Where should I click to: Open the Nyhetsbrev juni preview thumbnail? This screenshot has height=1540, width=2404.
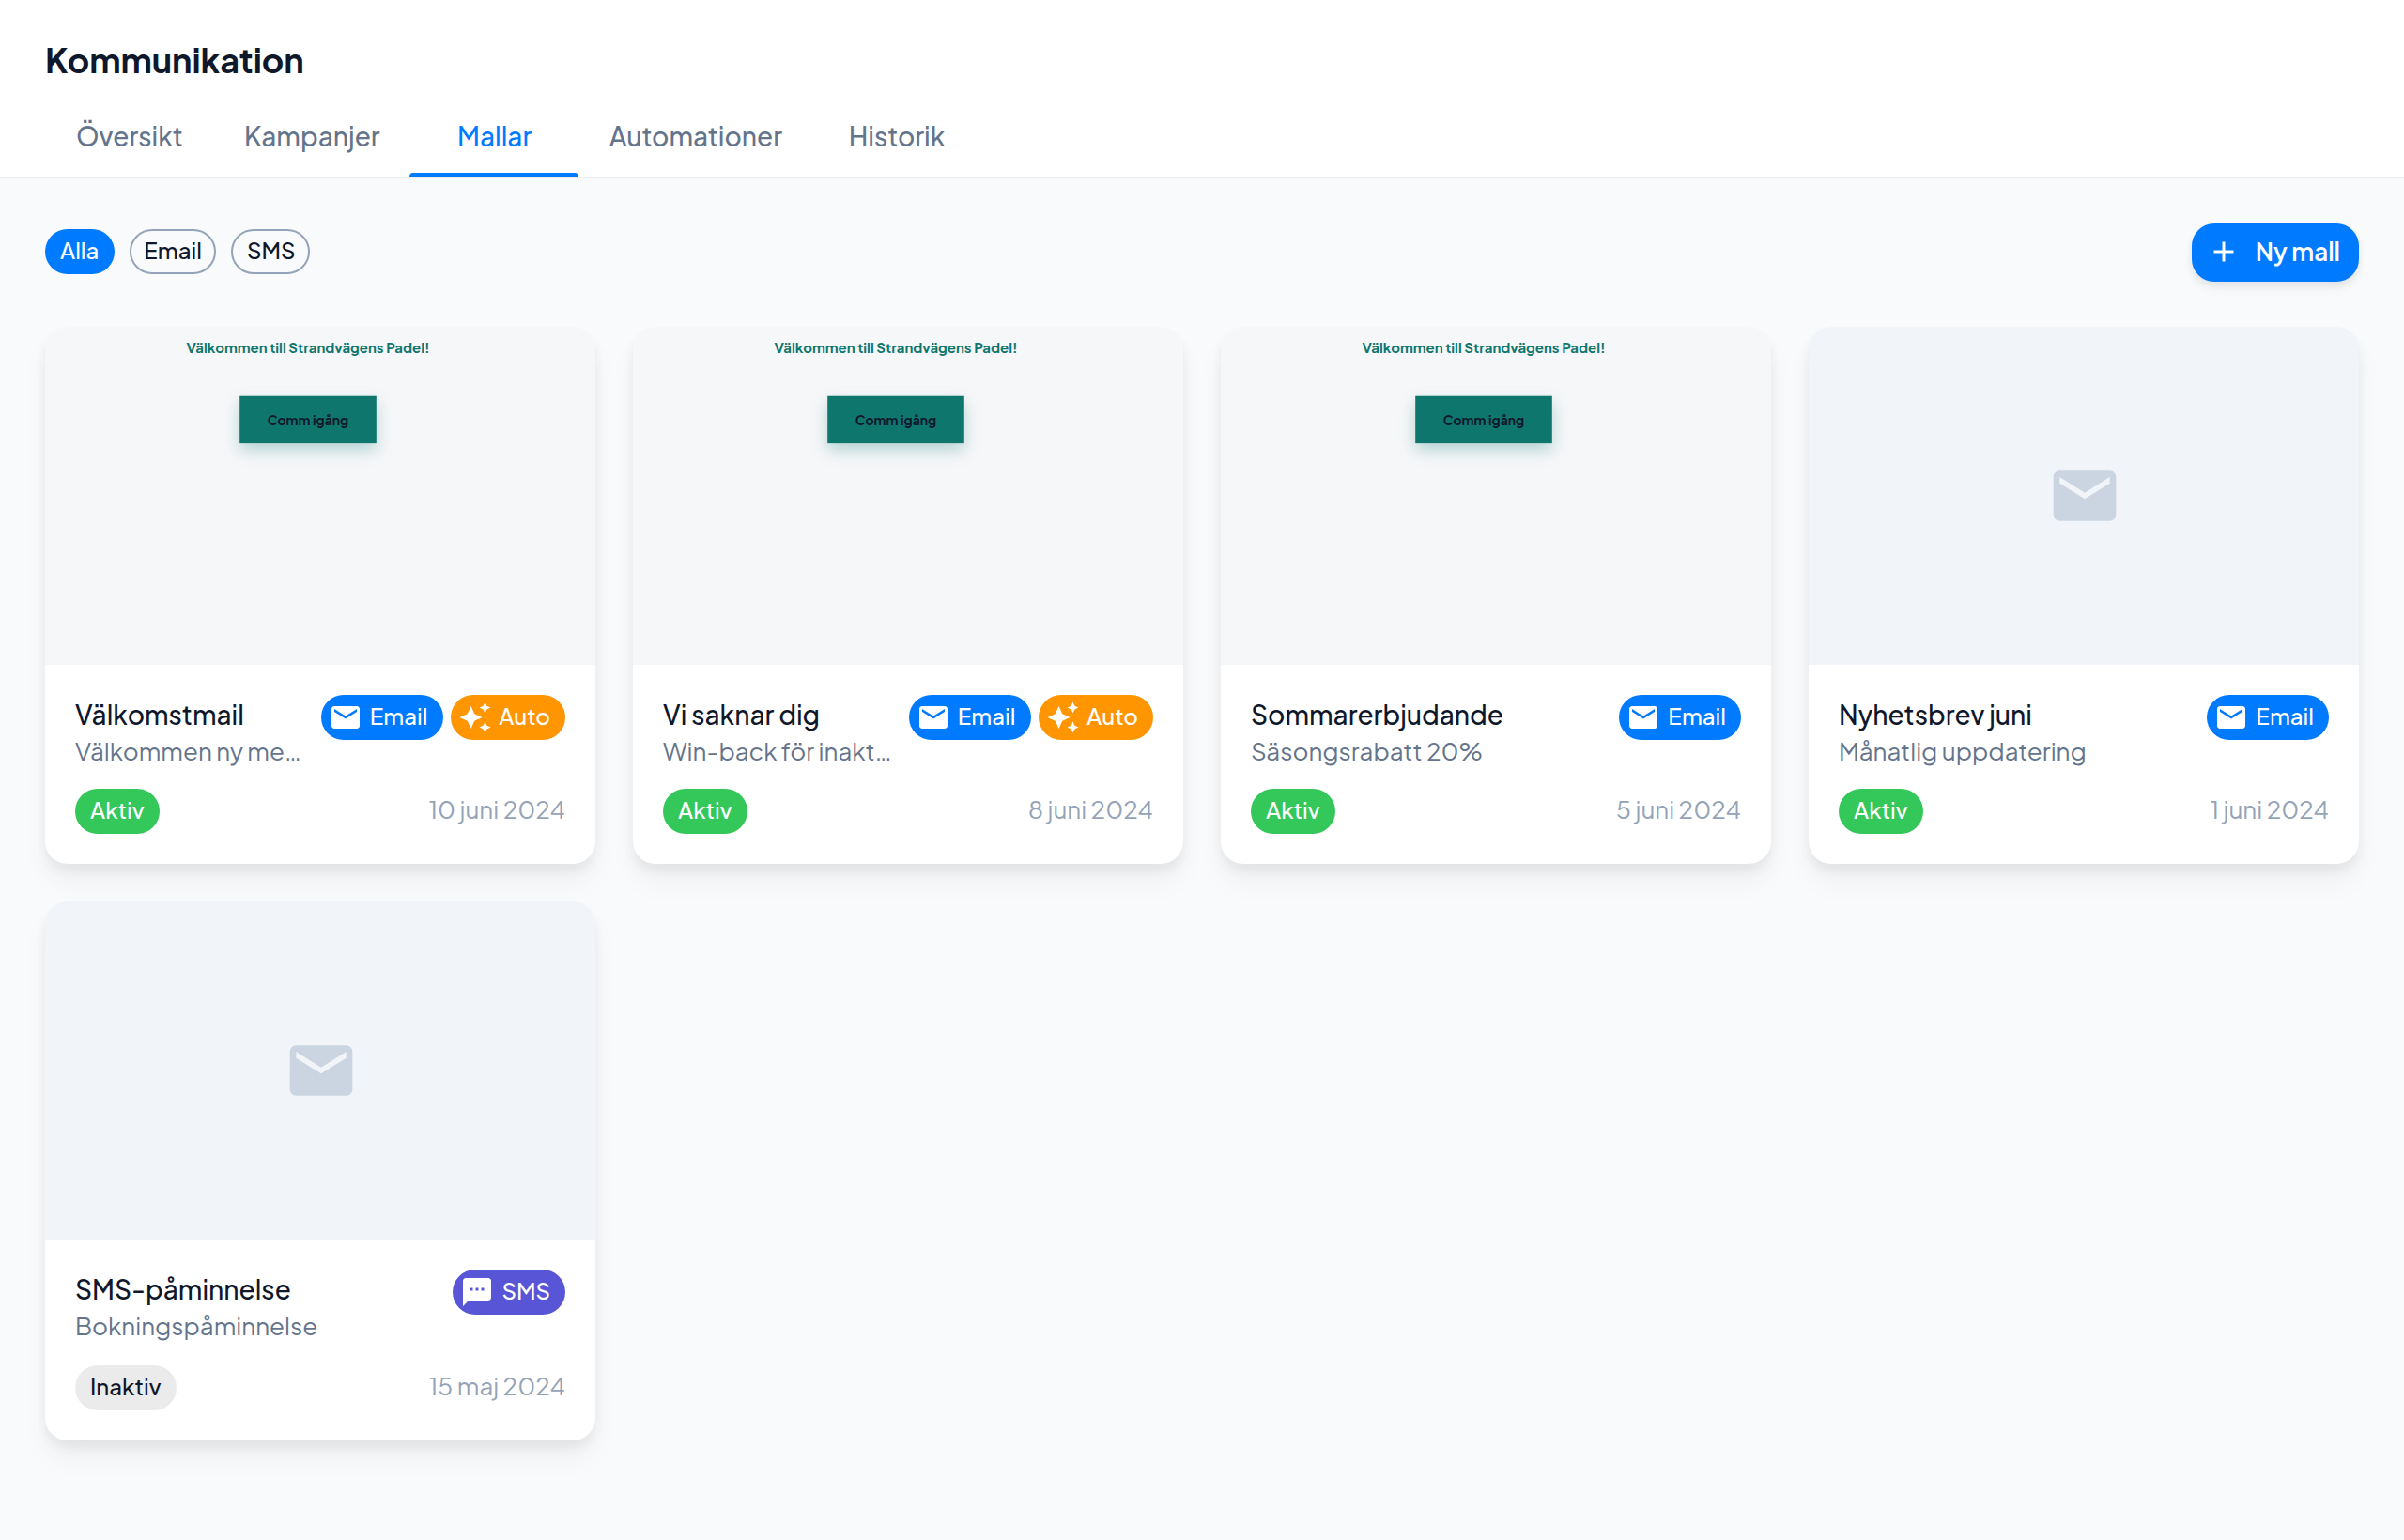[x=2083, y=497]
